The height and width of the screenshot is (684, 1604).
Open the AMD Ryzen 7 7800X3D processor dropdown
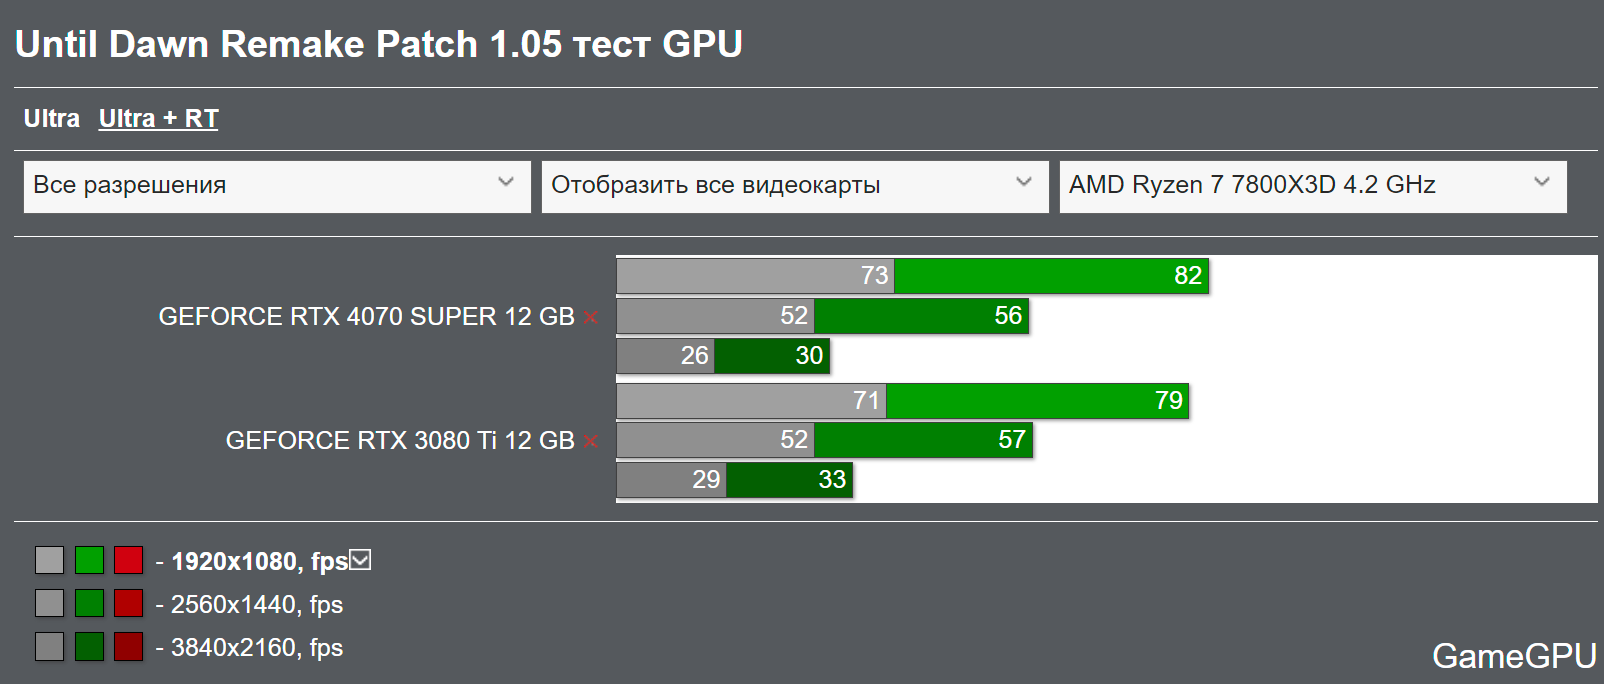tap(1313, 186)
